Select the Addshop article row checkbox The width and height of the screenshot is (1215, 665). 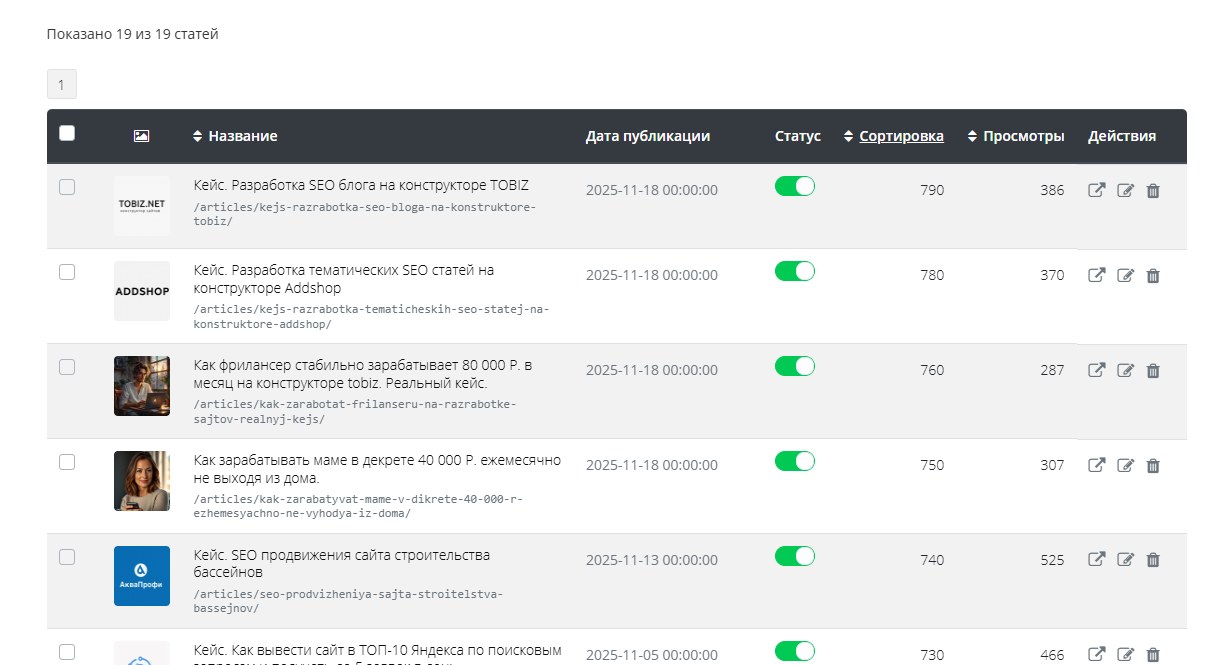pyautogui.click(x=67, y=271)
